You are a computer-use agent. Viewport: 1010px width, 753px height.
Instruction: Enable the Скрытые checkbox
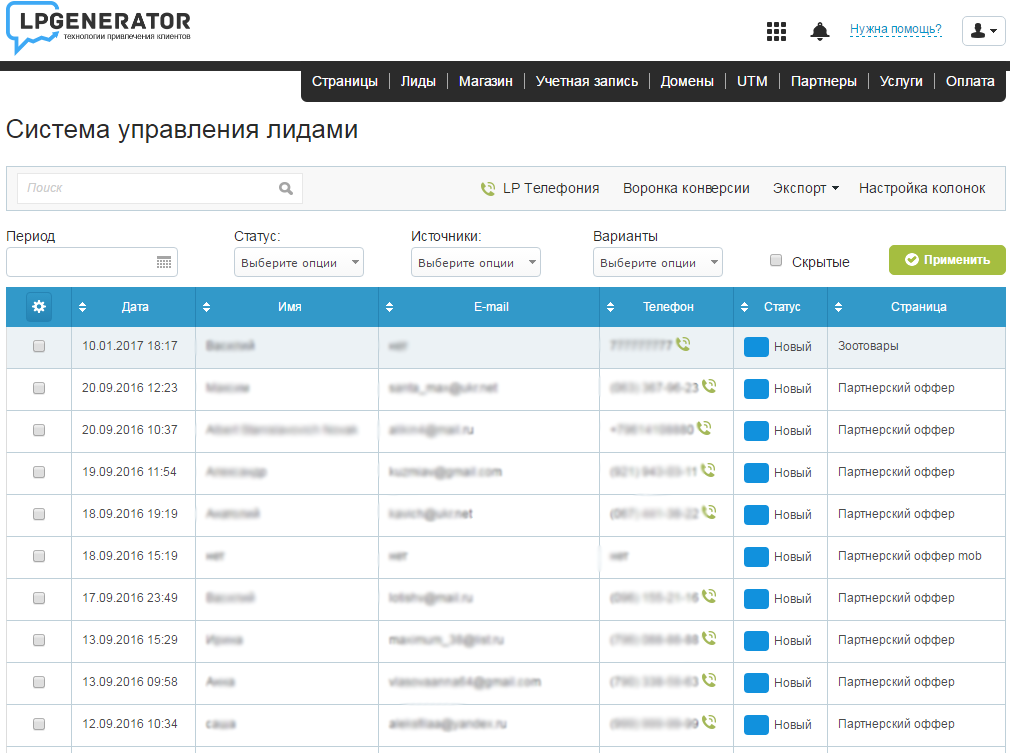(x=776, y=261)
